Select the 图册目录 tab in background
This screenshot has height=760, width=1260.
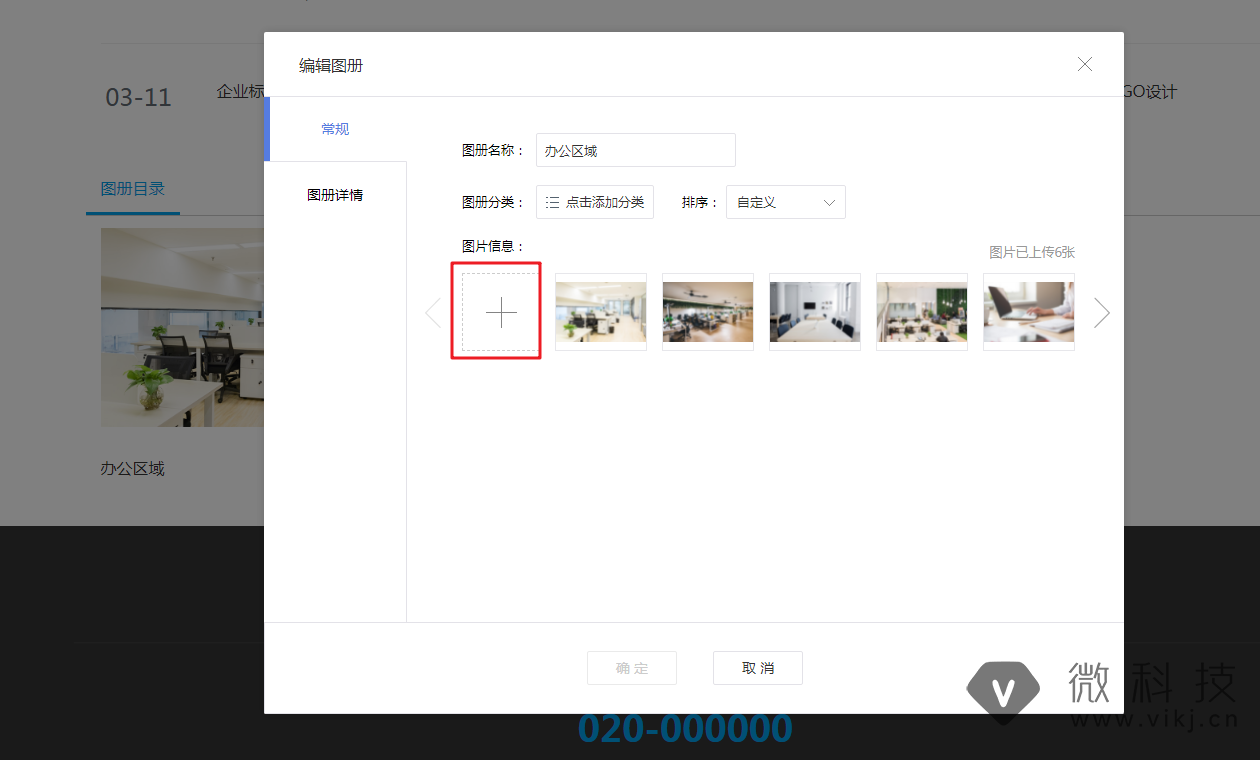133,189
